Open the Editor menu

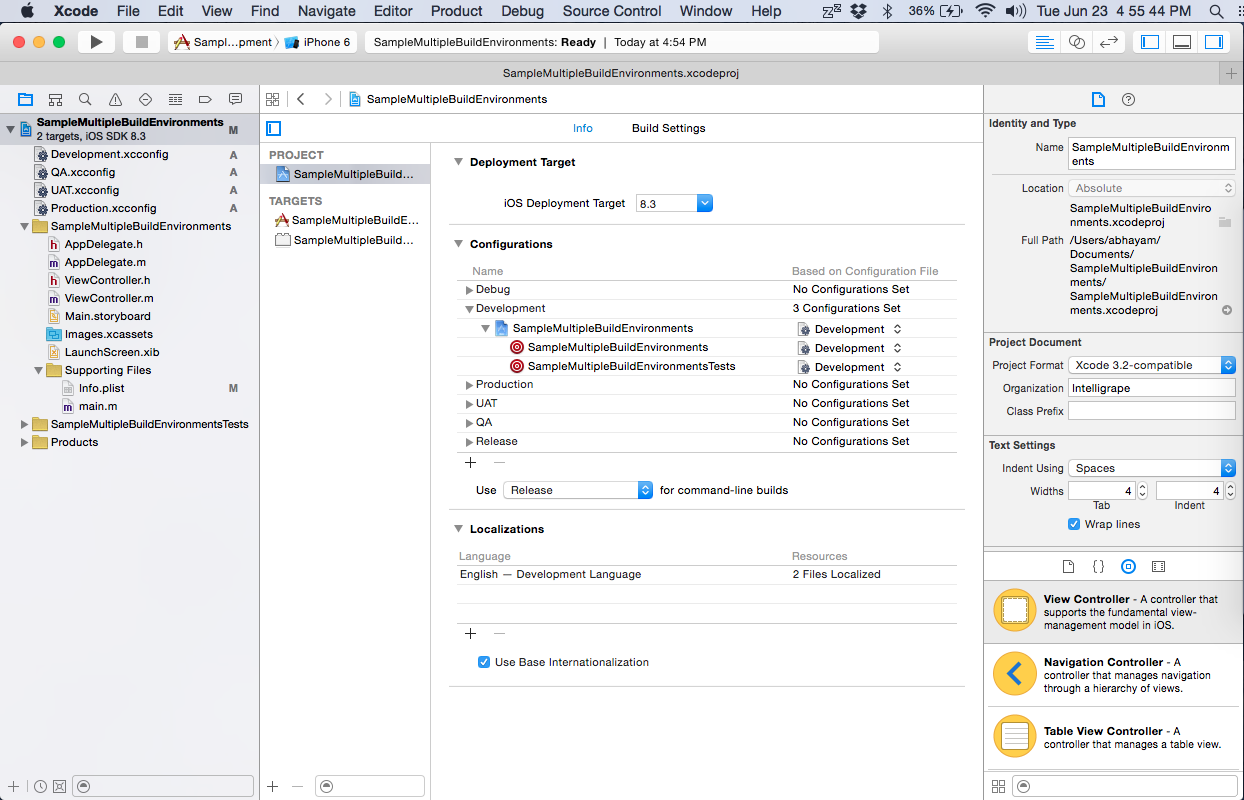click(x=393, y=11)
